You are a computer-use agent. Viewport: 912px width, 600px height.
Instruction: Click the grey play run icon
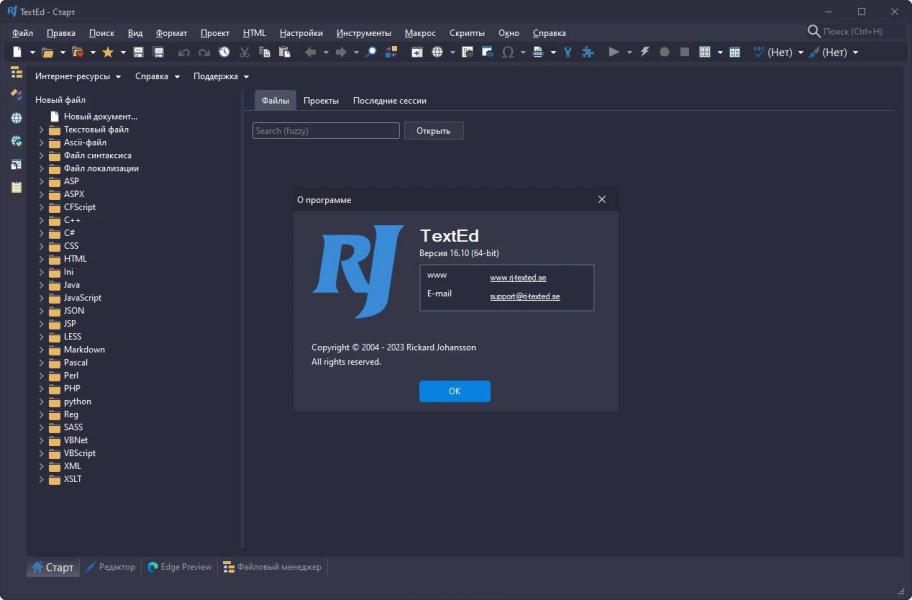pyautogui.click(x=614, y=52)
